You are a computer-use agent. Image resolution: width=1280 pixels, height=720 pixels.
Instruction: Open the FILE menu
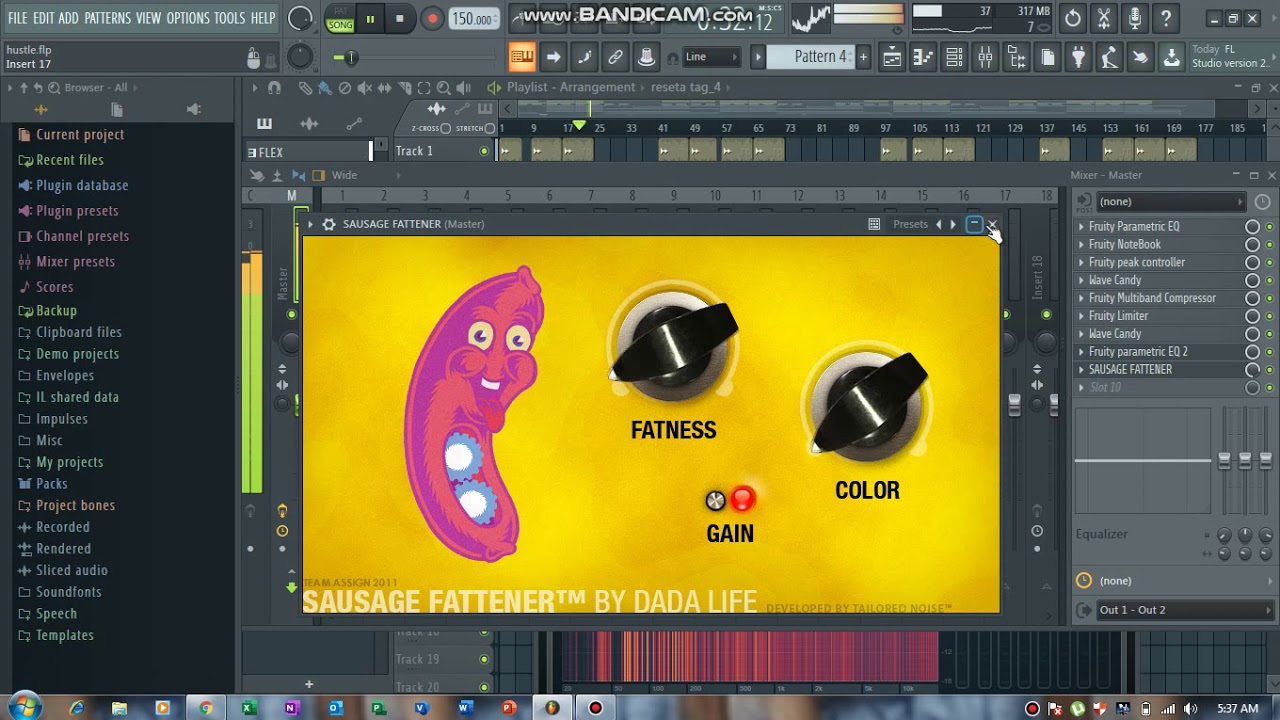pyautogui.click(x=18, y=18)
